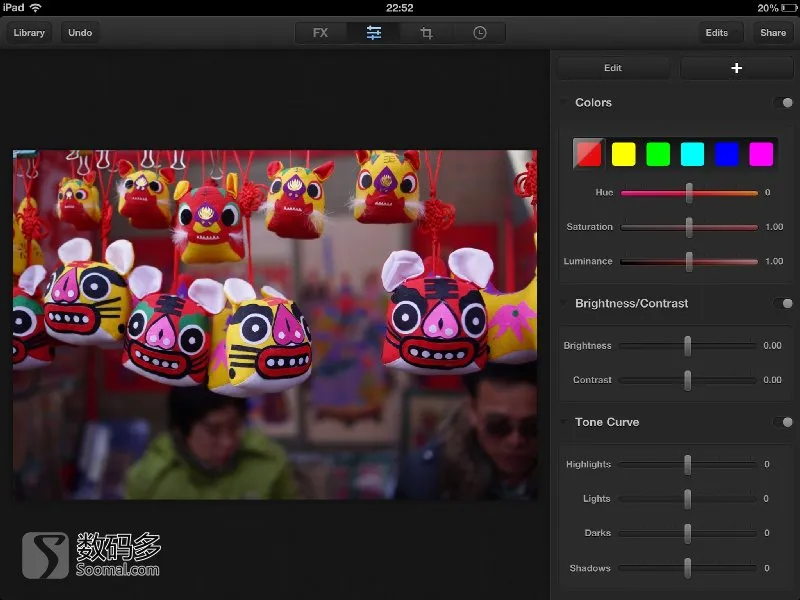Click the Colors section title

593,103
